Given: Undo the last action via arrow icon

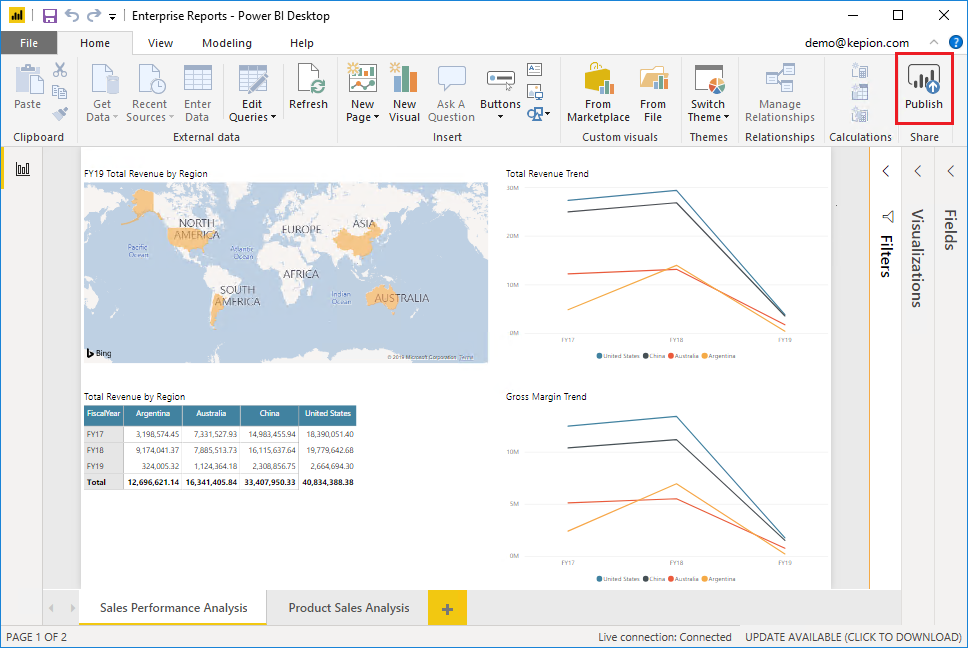Looking at the screenshot, I should 72,15.
